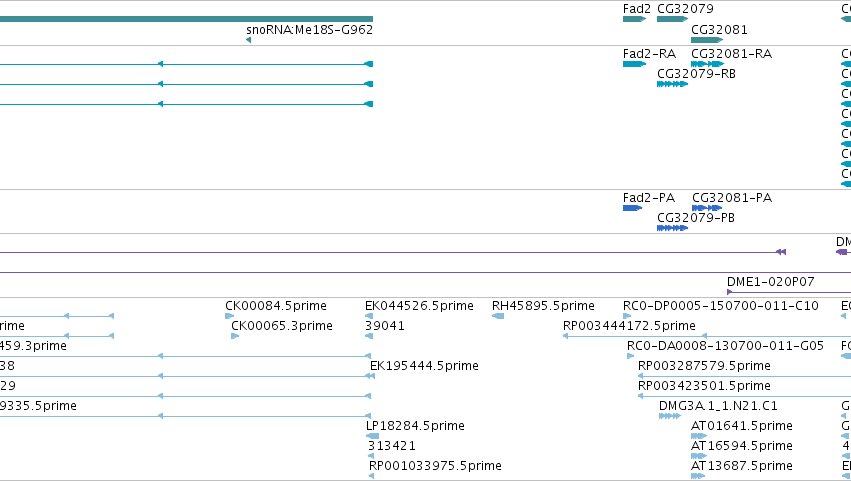Select CG32079-RB transcript exons

point(672,84)
